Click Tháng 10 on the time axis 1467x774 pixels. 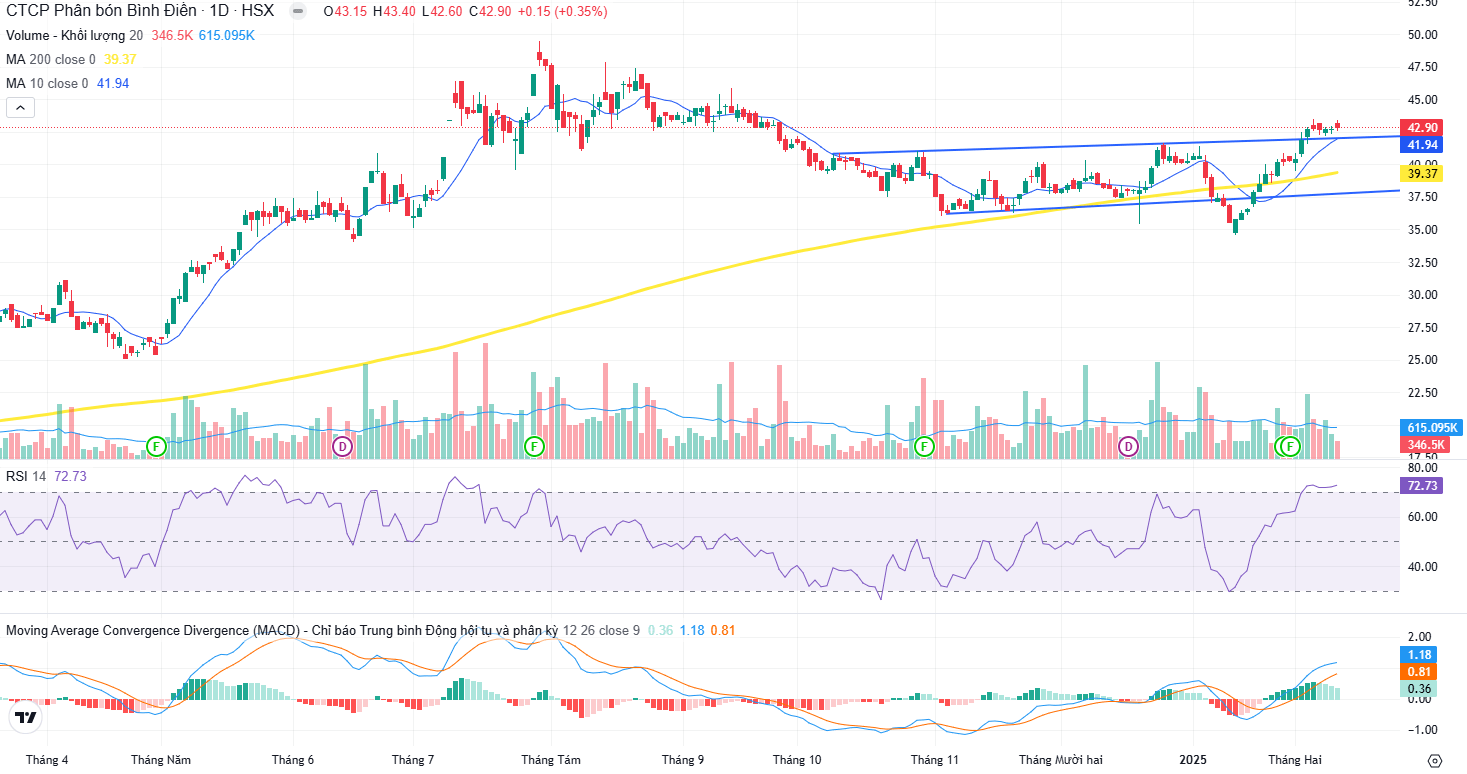pos(796,760)
